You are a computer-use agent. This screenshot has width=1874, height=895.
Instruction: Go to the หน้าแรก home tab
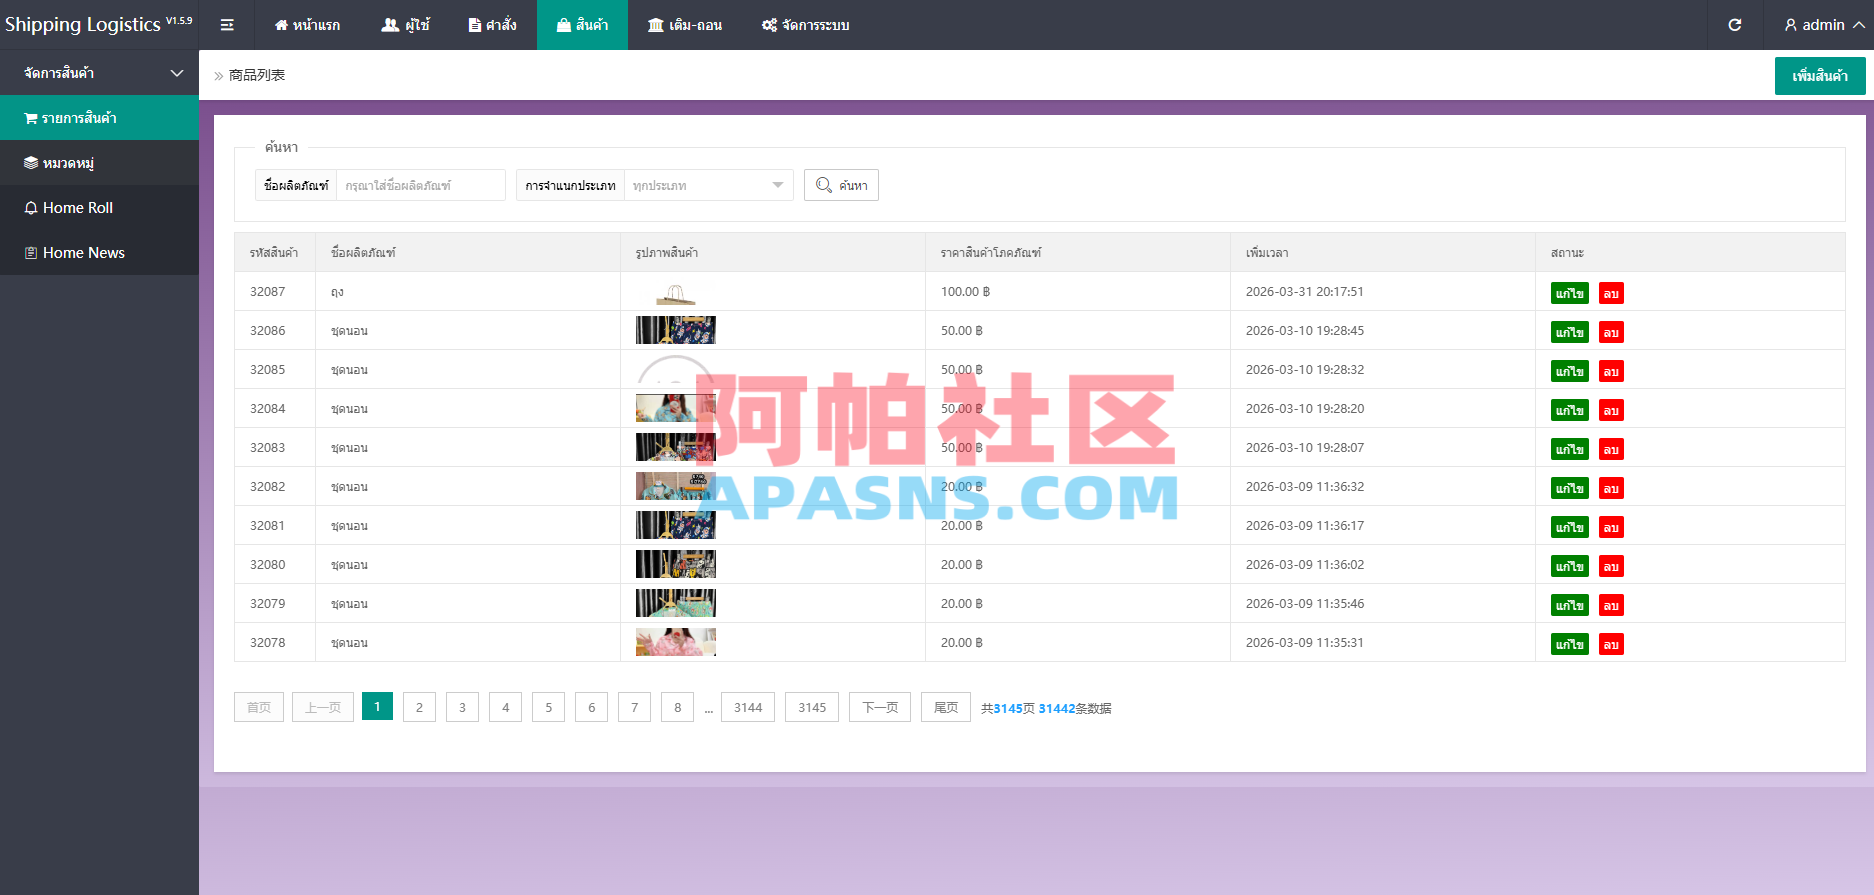tap(307, 25)
